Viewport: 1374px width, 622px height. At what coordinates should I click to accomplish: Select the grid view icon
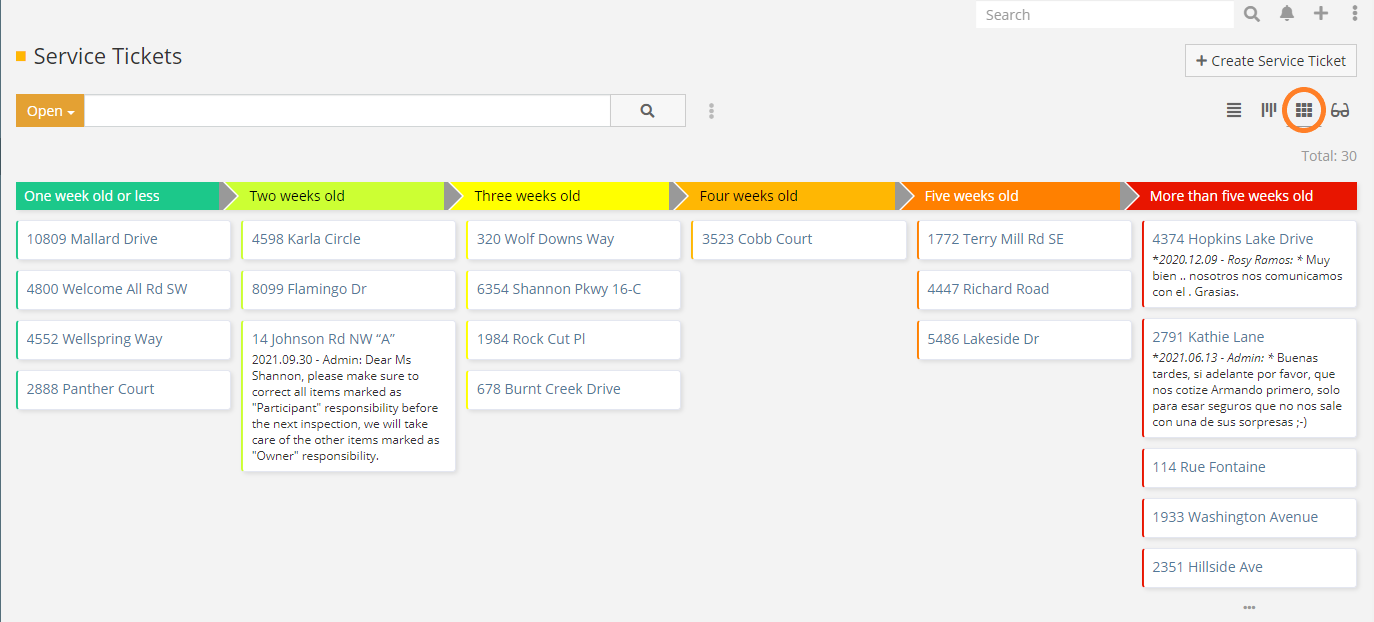pyautogui.click(x=1304, y=110)
